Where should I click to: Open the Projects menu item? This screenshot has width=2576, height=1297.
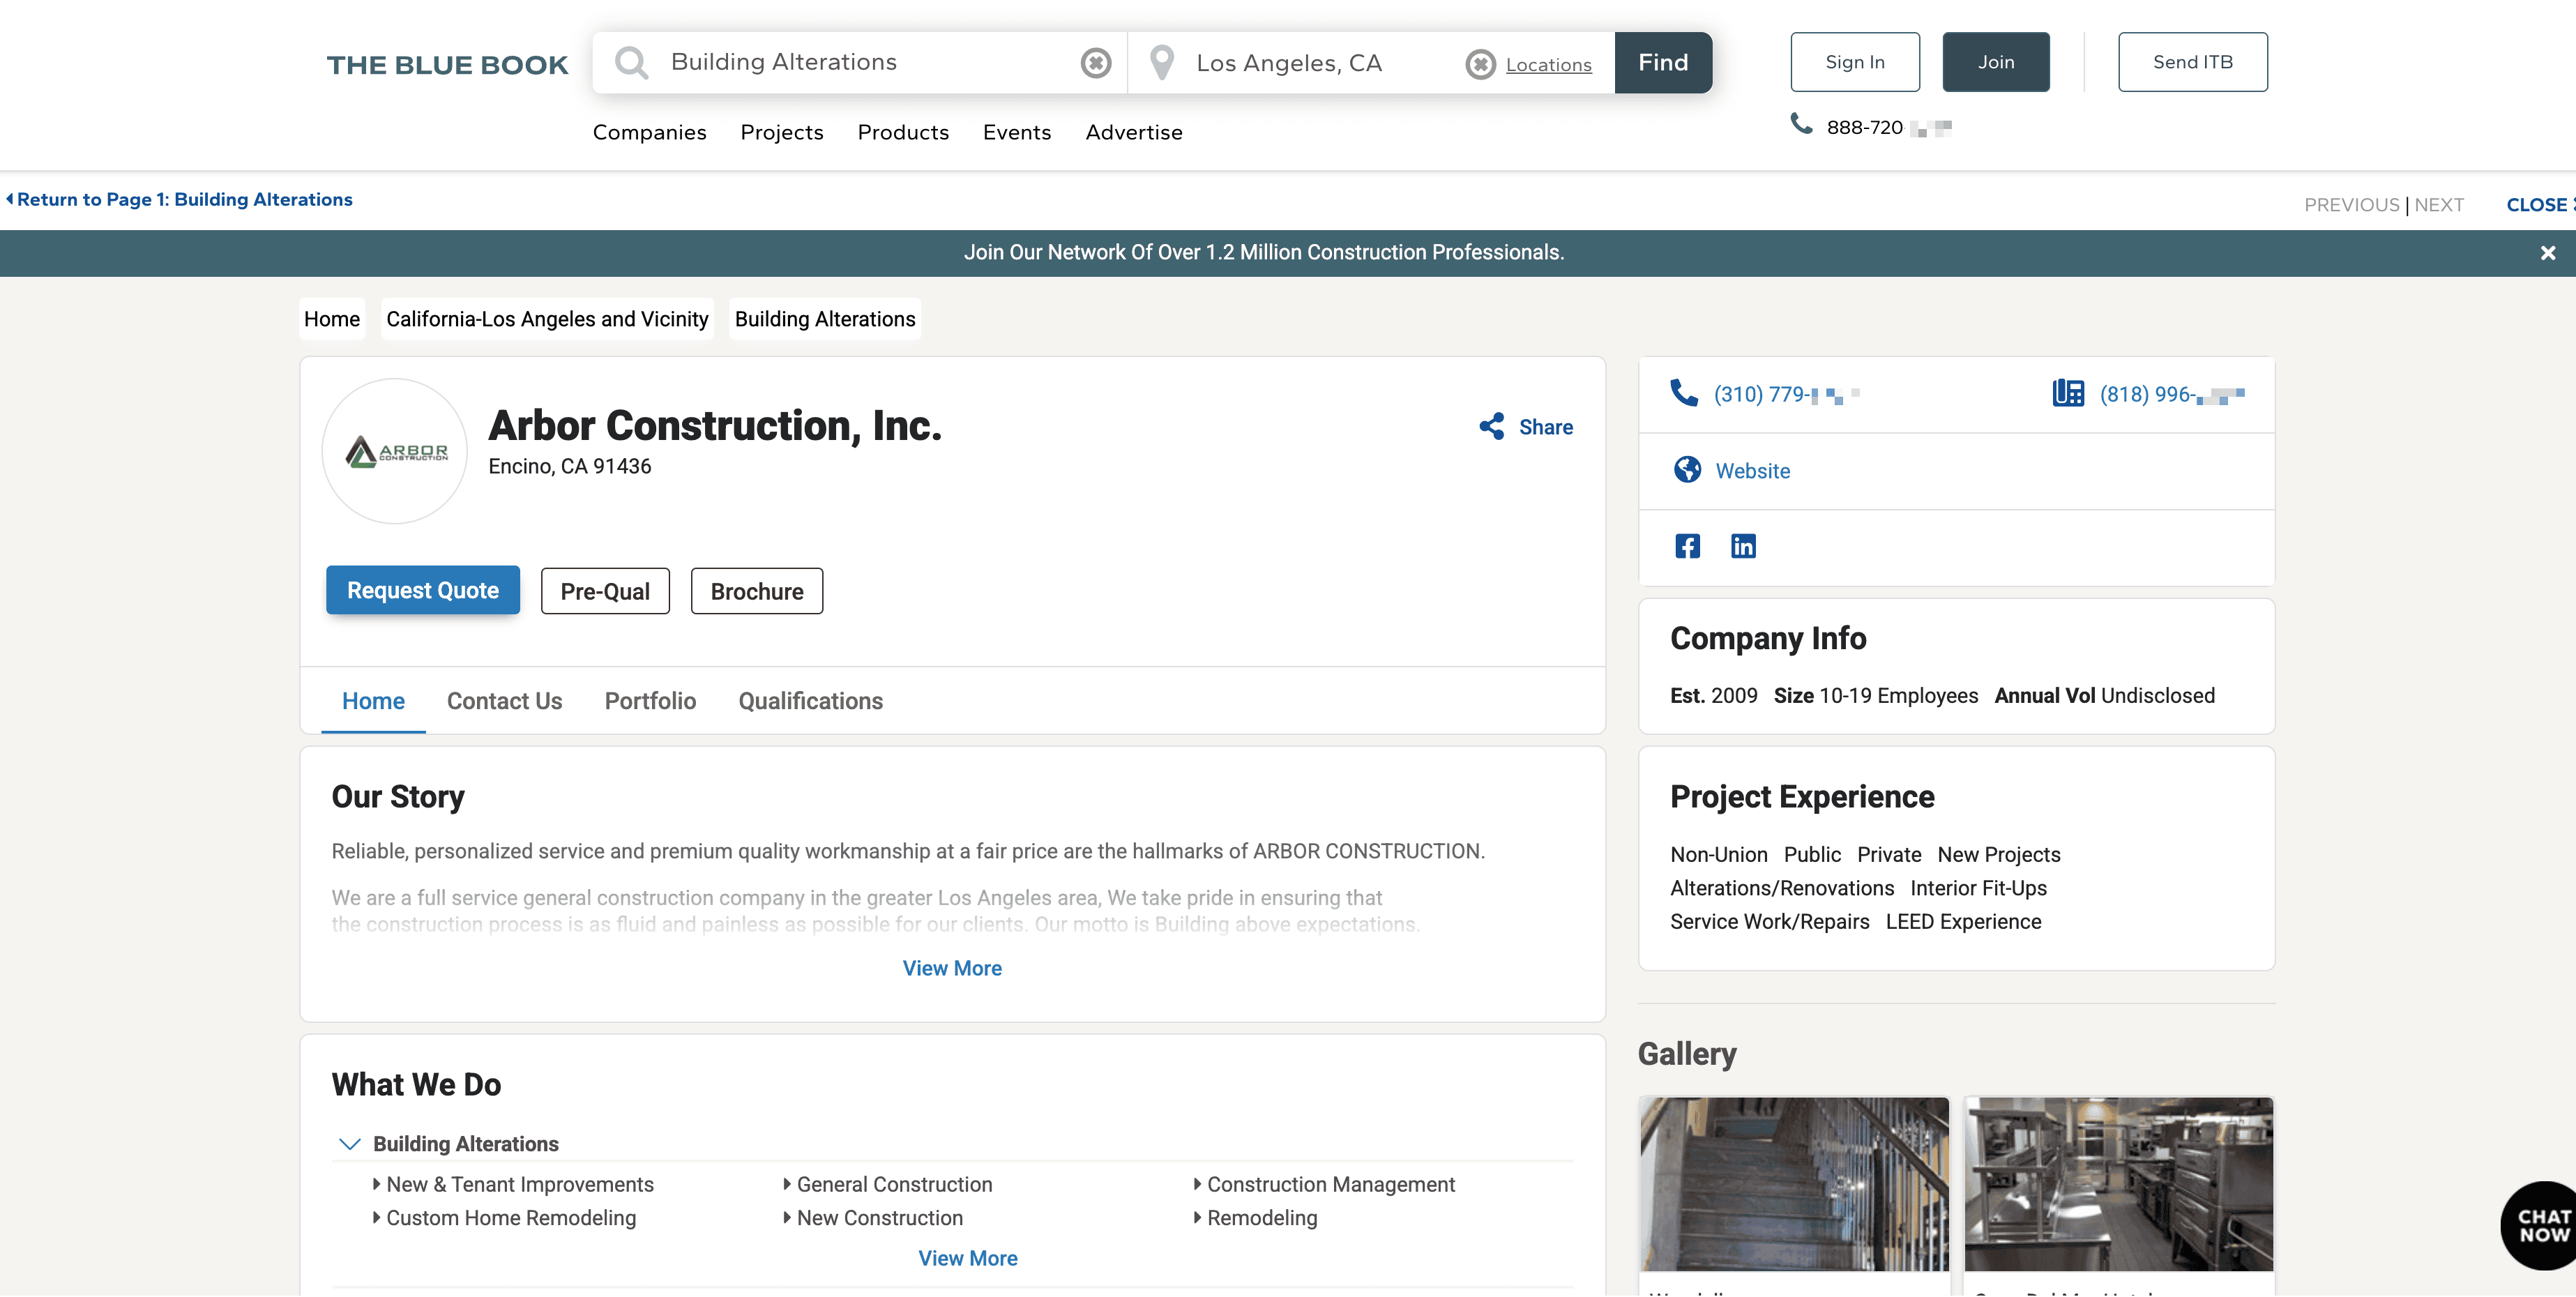point(781,132)
